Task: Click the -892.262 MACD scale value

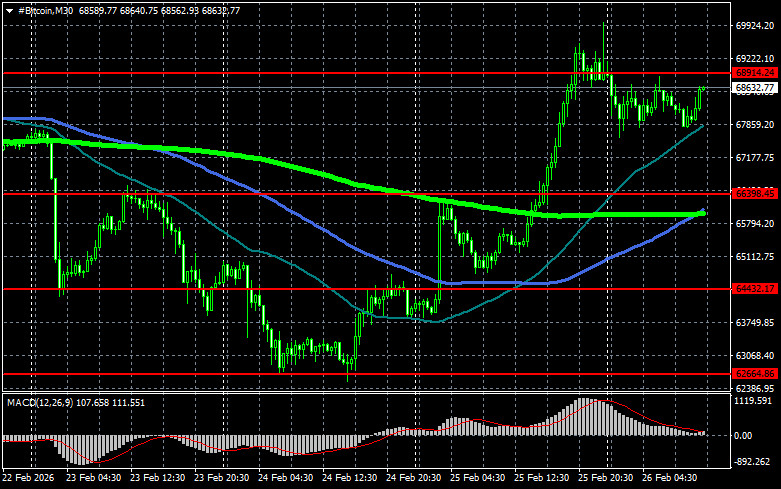Action: [x=753, y=462]
